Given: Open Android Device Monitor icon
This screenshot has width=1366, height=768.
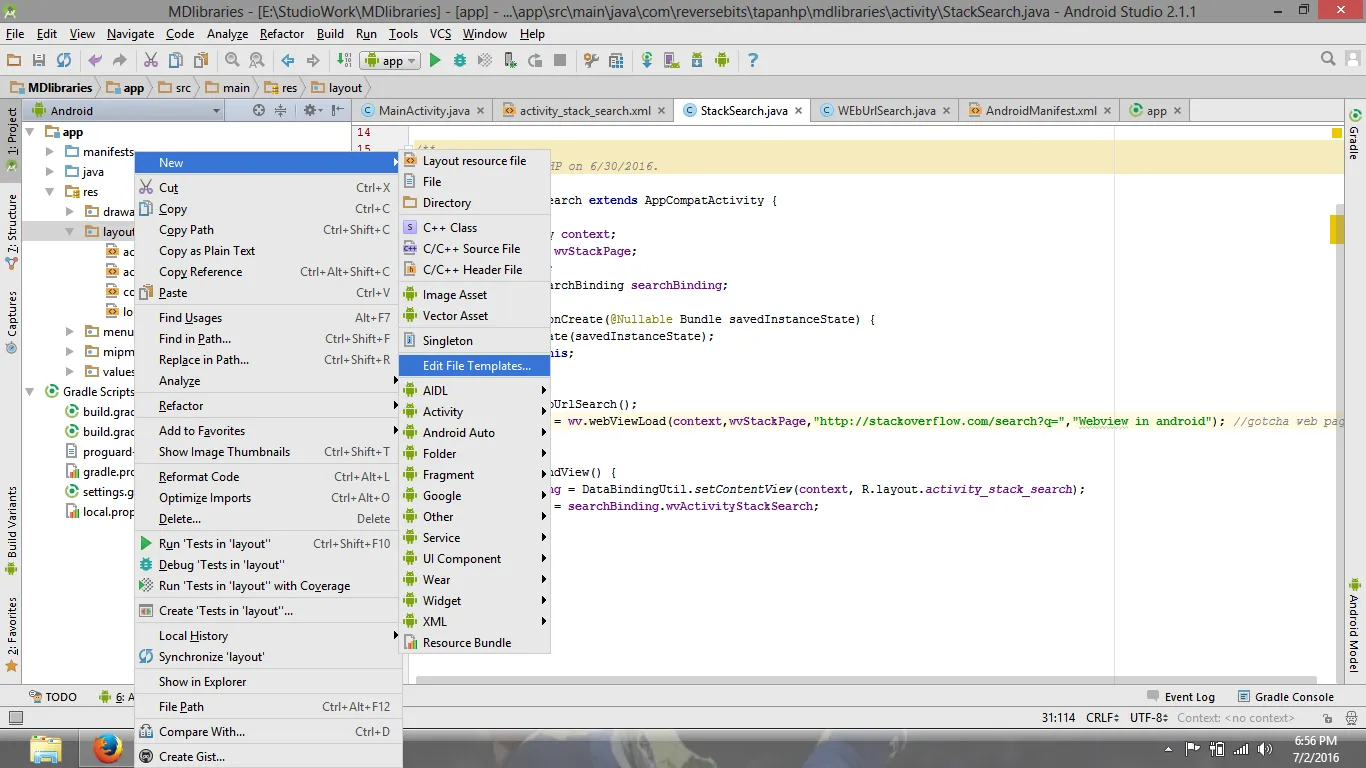Looking at the screenshot, I should tap(722, 61).
